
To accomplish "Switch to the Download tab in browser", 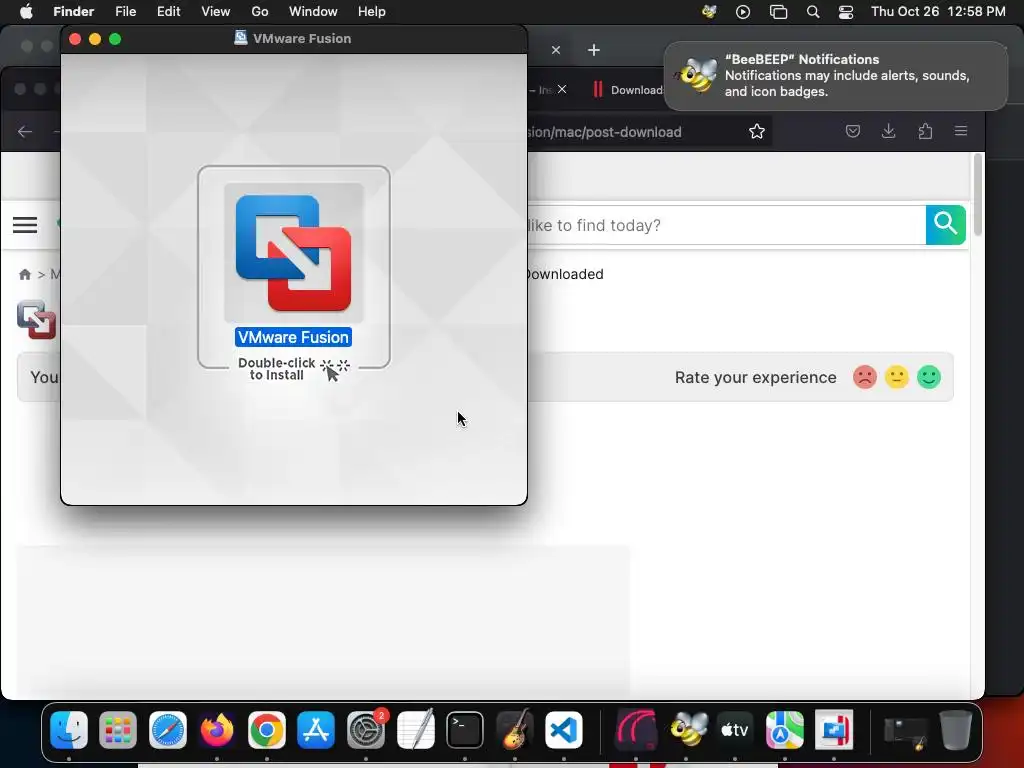I will [628, 90].
